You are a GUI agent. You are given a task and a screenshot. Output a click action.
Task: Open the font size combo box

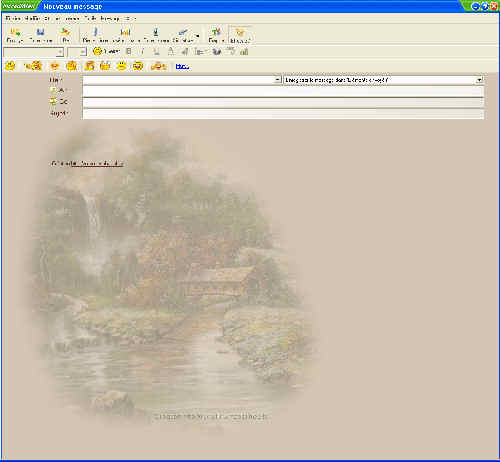(x=77, y=52)
